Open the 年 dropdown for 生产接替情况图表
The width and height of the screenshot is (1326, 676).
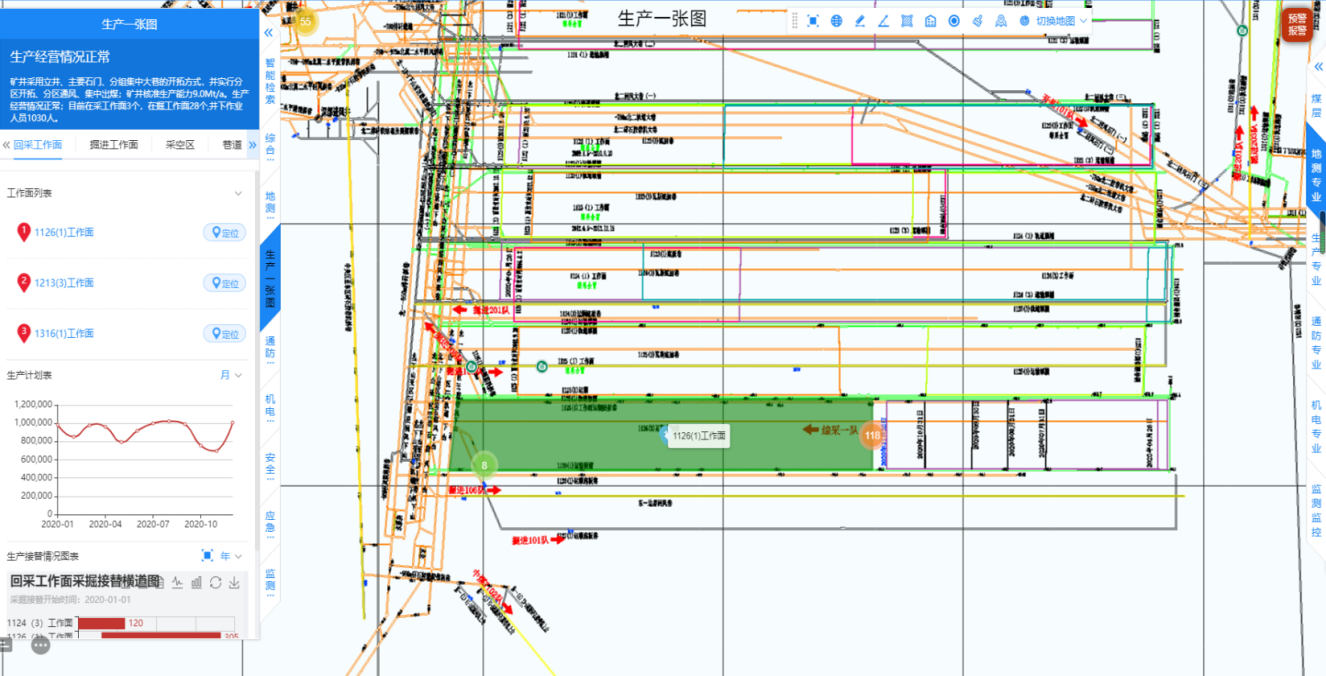(x=231, y=556)
